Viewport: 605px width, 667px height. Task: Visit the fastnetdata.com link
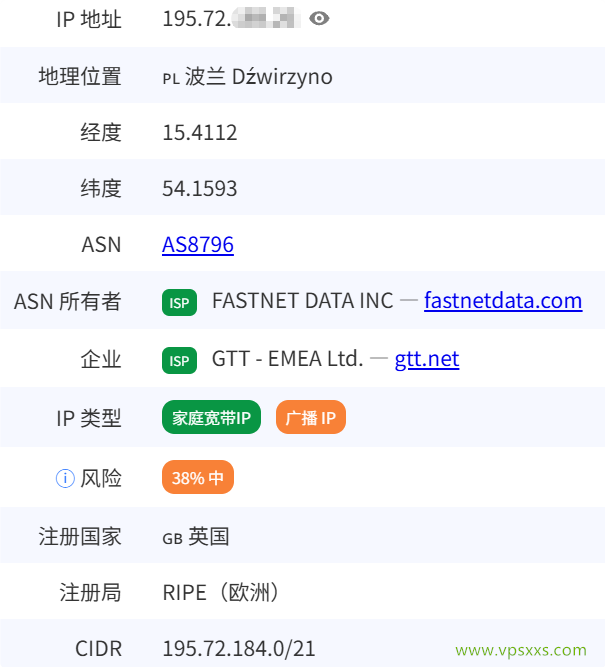(x=503, y=301)
